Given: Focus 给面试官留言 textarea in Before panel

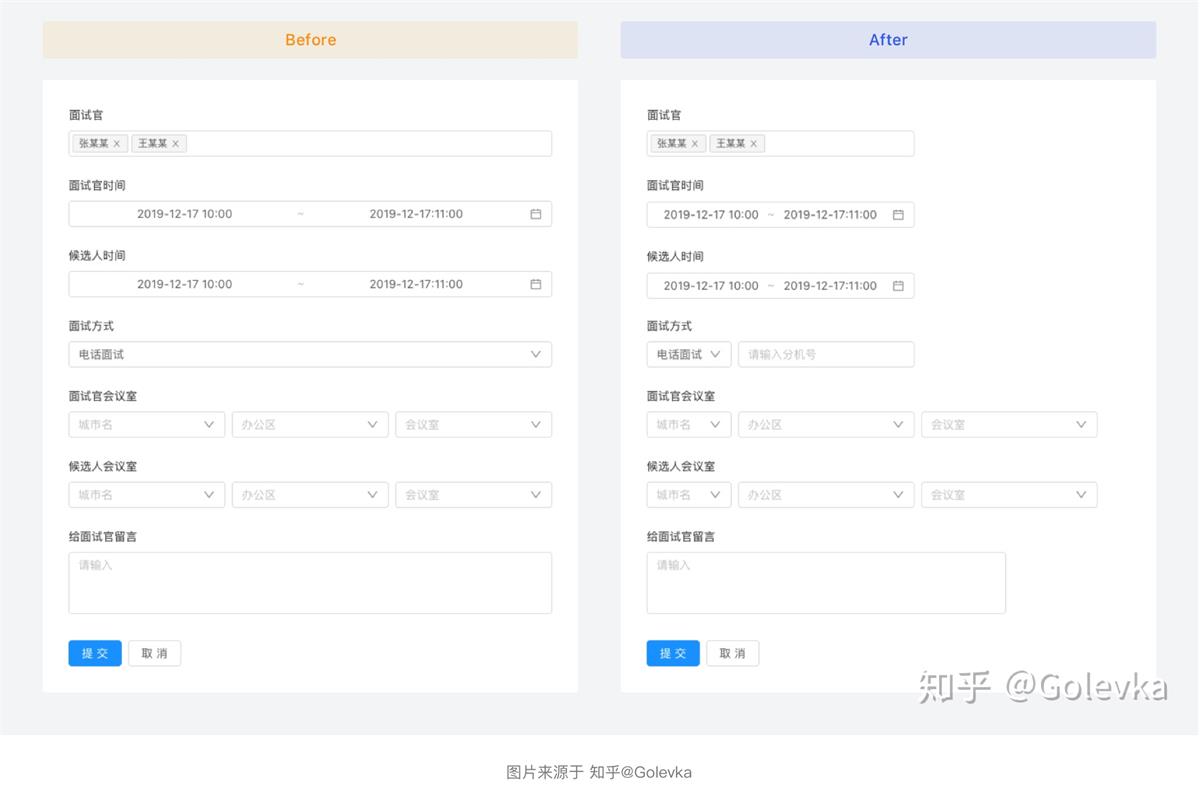Looking at the screenshot, I should (310, 583).
